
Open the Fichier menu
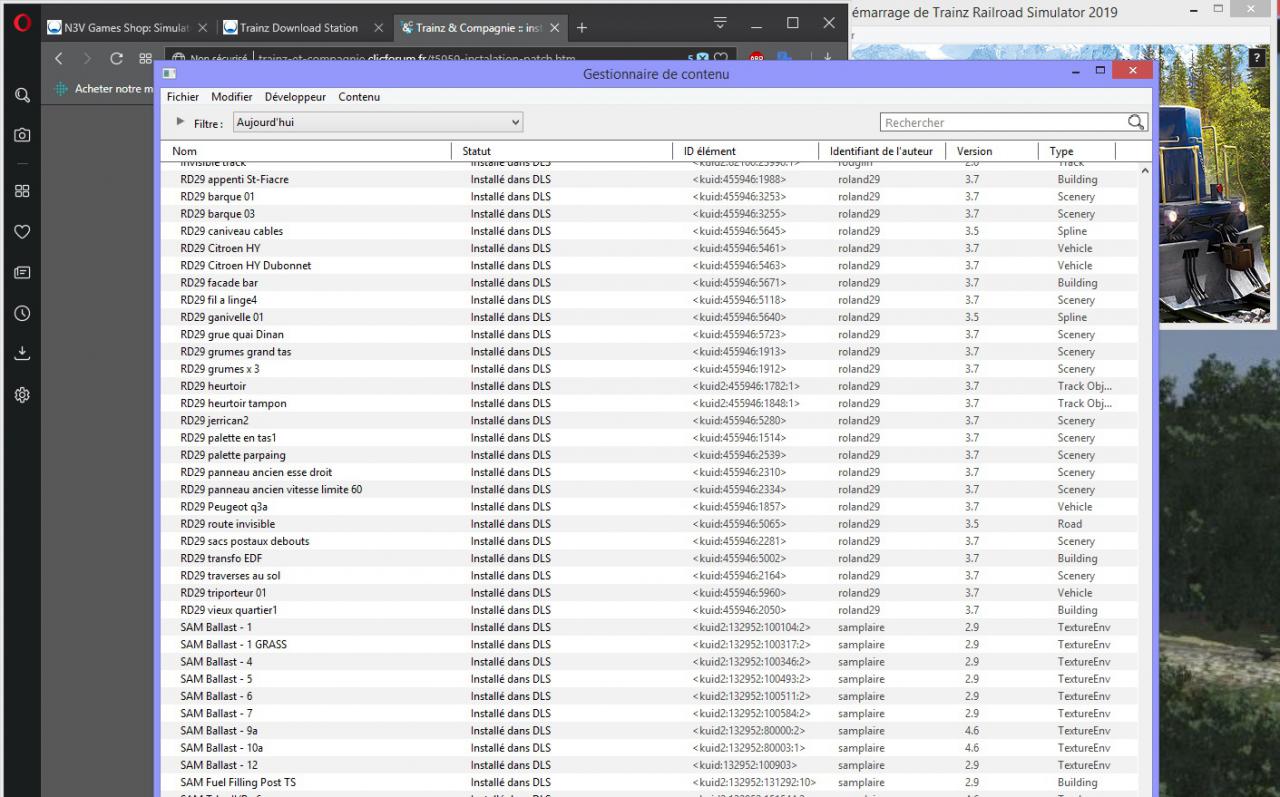[x=183, y=97]
